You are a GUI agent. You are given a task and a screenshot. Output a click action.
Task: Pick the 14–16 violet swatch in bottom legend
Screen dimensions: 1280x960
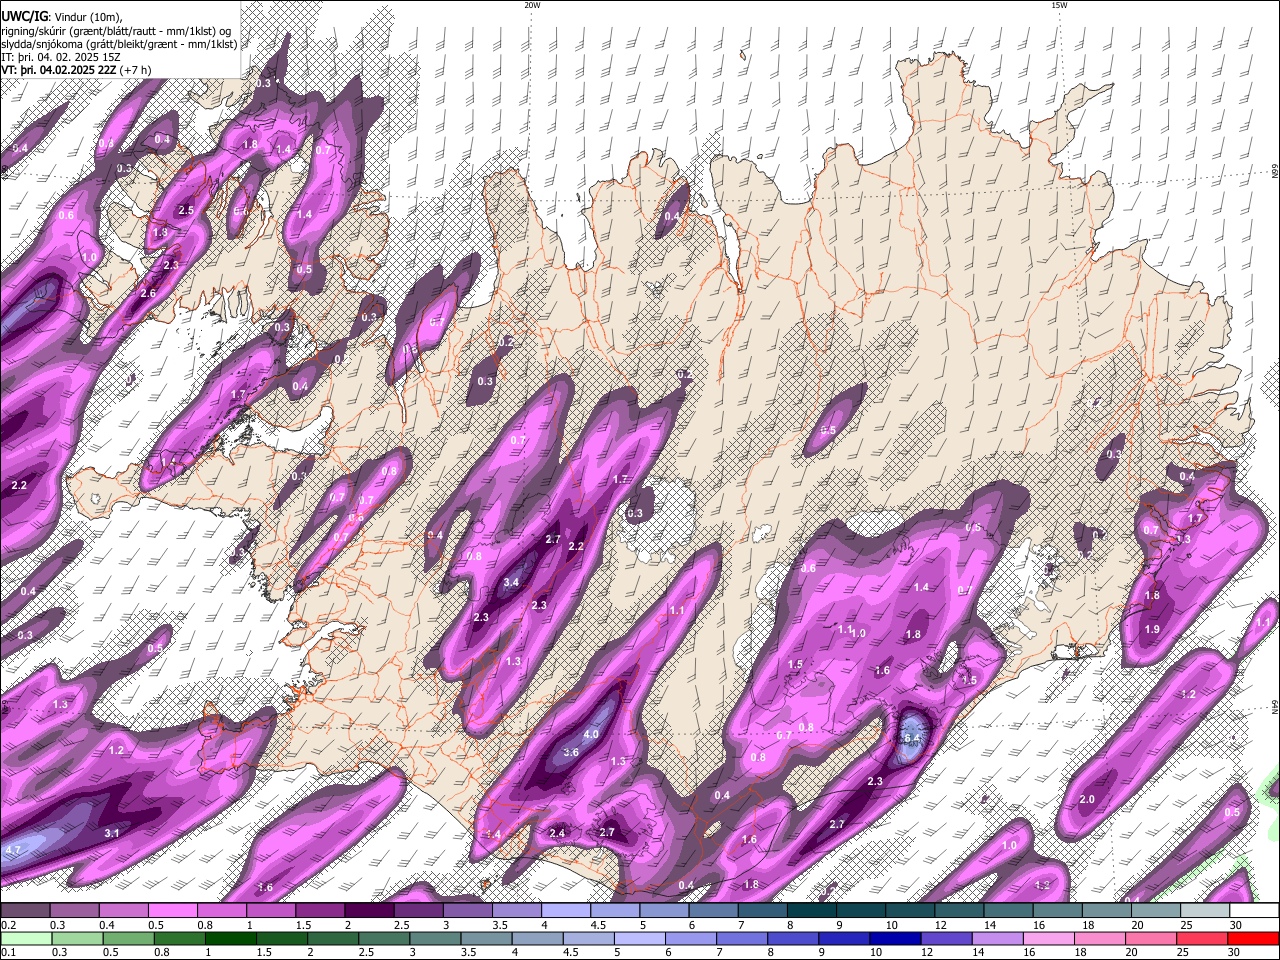coord(998,938)
